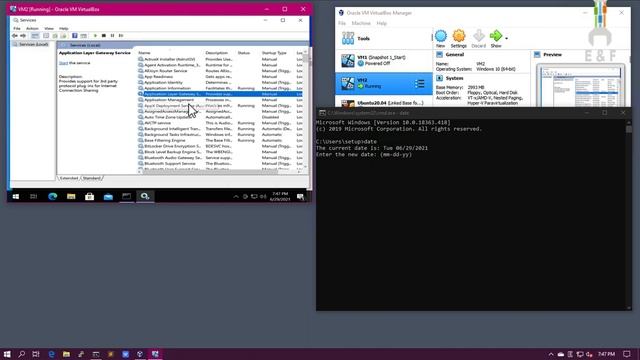Open the Action menu in Services window
The width and height of the screenshot is (640, 360).
point(32,29)
